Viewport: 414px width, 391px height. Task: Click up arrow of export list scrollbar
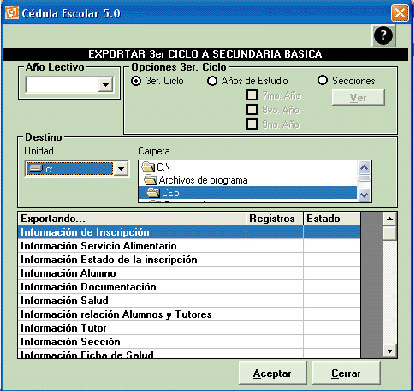(389, 219)
